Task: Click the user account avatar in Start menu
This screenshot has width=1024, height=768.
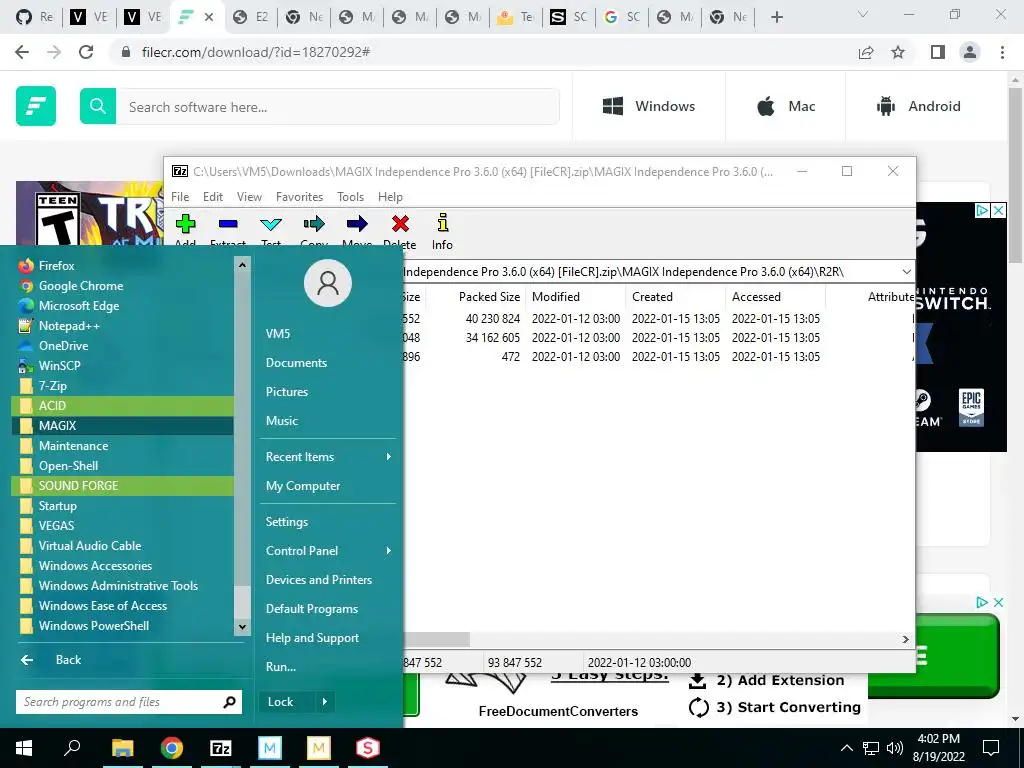Action: click(x=328, y=283)
